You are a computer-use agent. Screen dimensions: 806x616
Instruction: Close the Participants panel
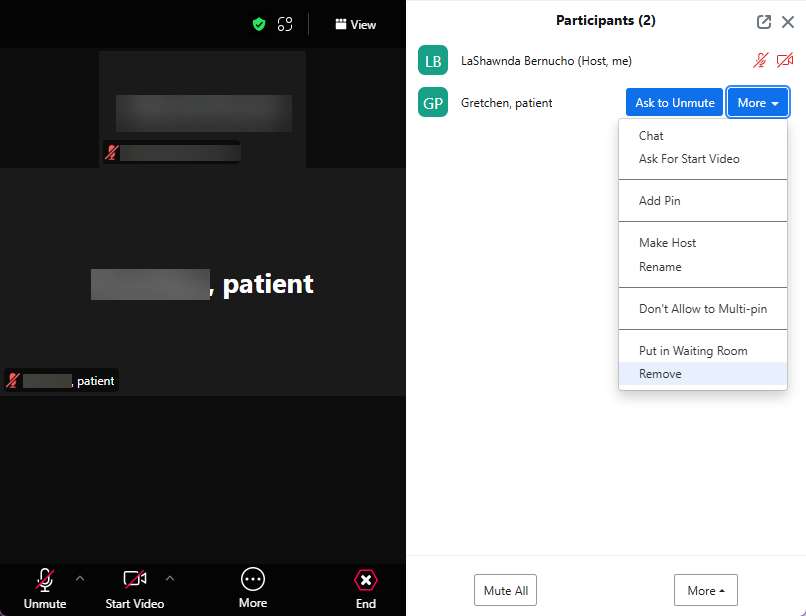pos(788,21)
